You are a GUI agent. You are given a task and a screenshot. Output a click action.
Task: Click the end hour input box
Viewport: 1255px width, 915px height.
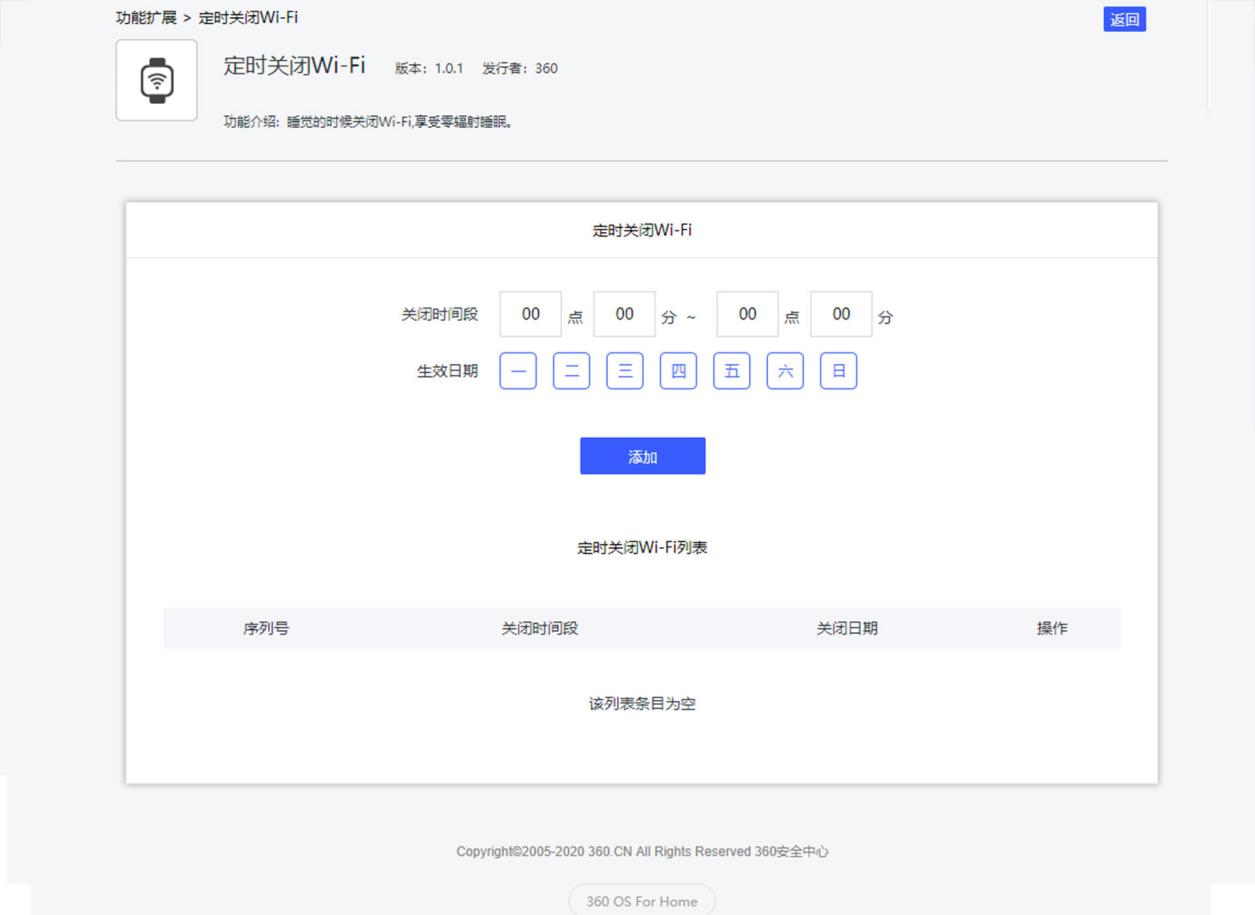click(x=746, y=313)
